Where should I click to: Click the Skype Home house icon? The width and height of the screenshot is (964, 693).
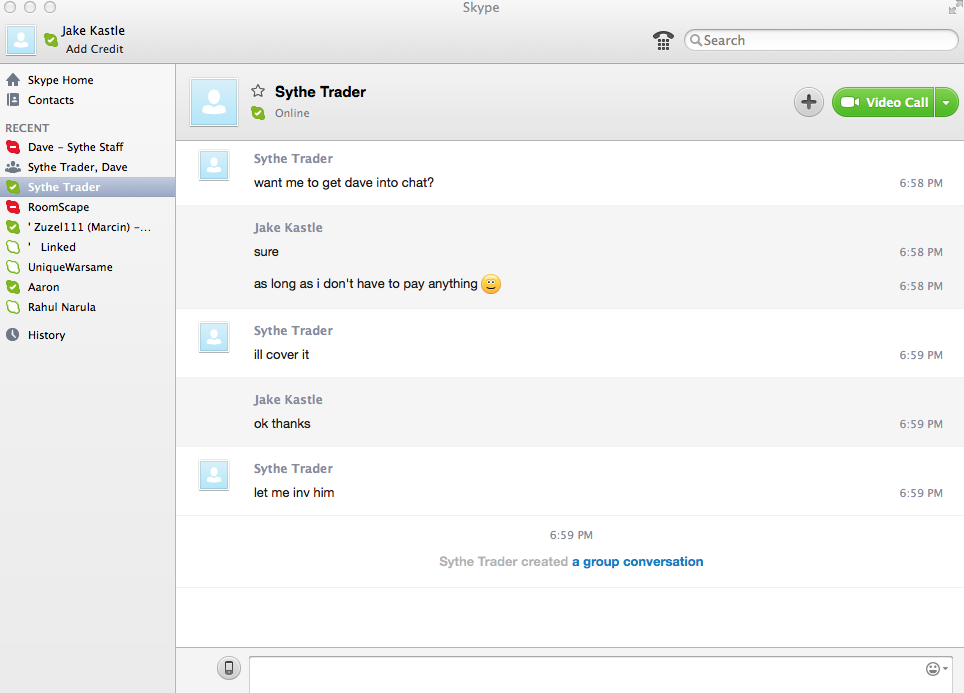tap(13, 79)
